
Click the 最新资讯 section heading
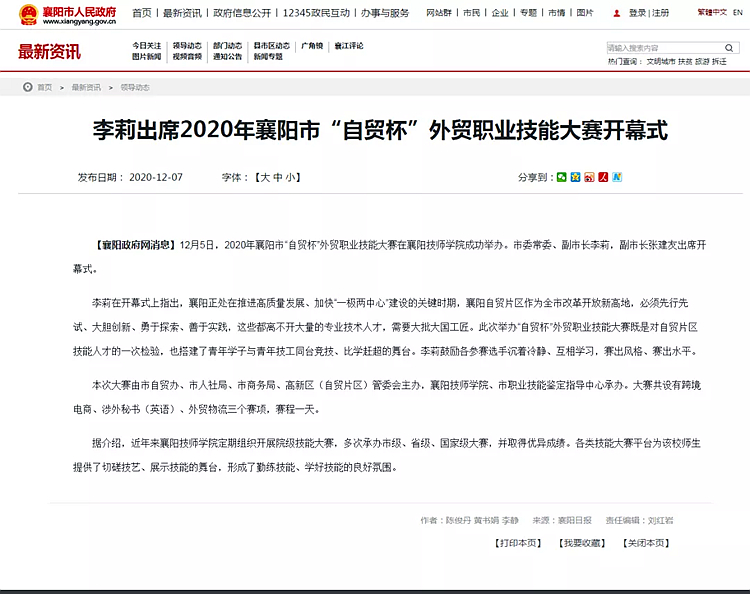tap(49, 52)
